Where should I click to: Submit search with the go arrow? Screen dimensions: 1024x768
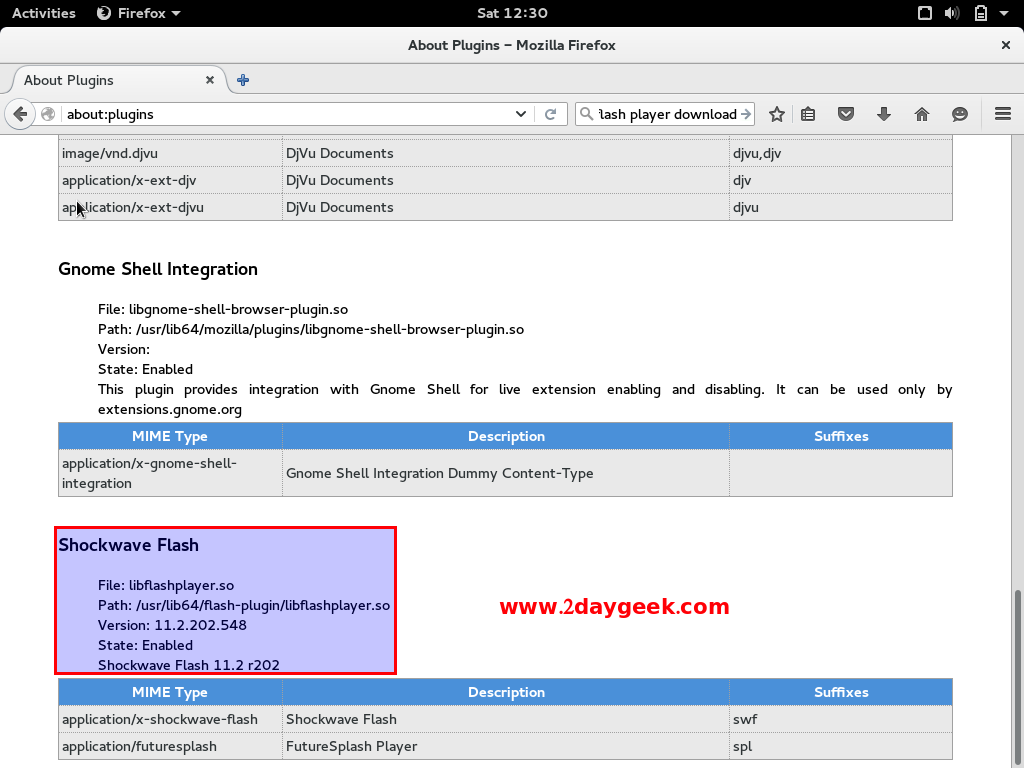point(746,114)
